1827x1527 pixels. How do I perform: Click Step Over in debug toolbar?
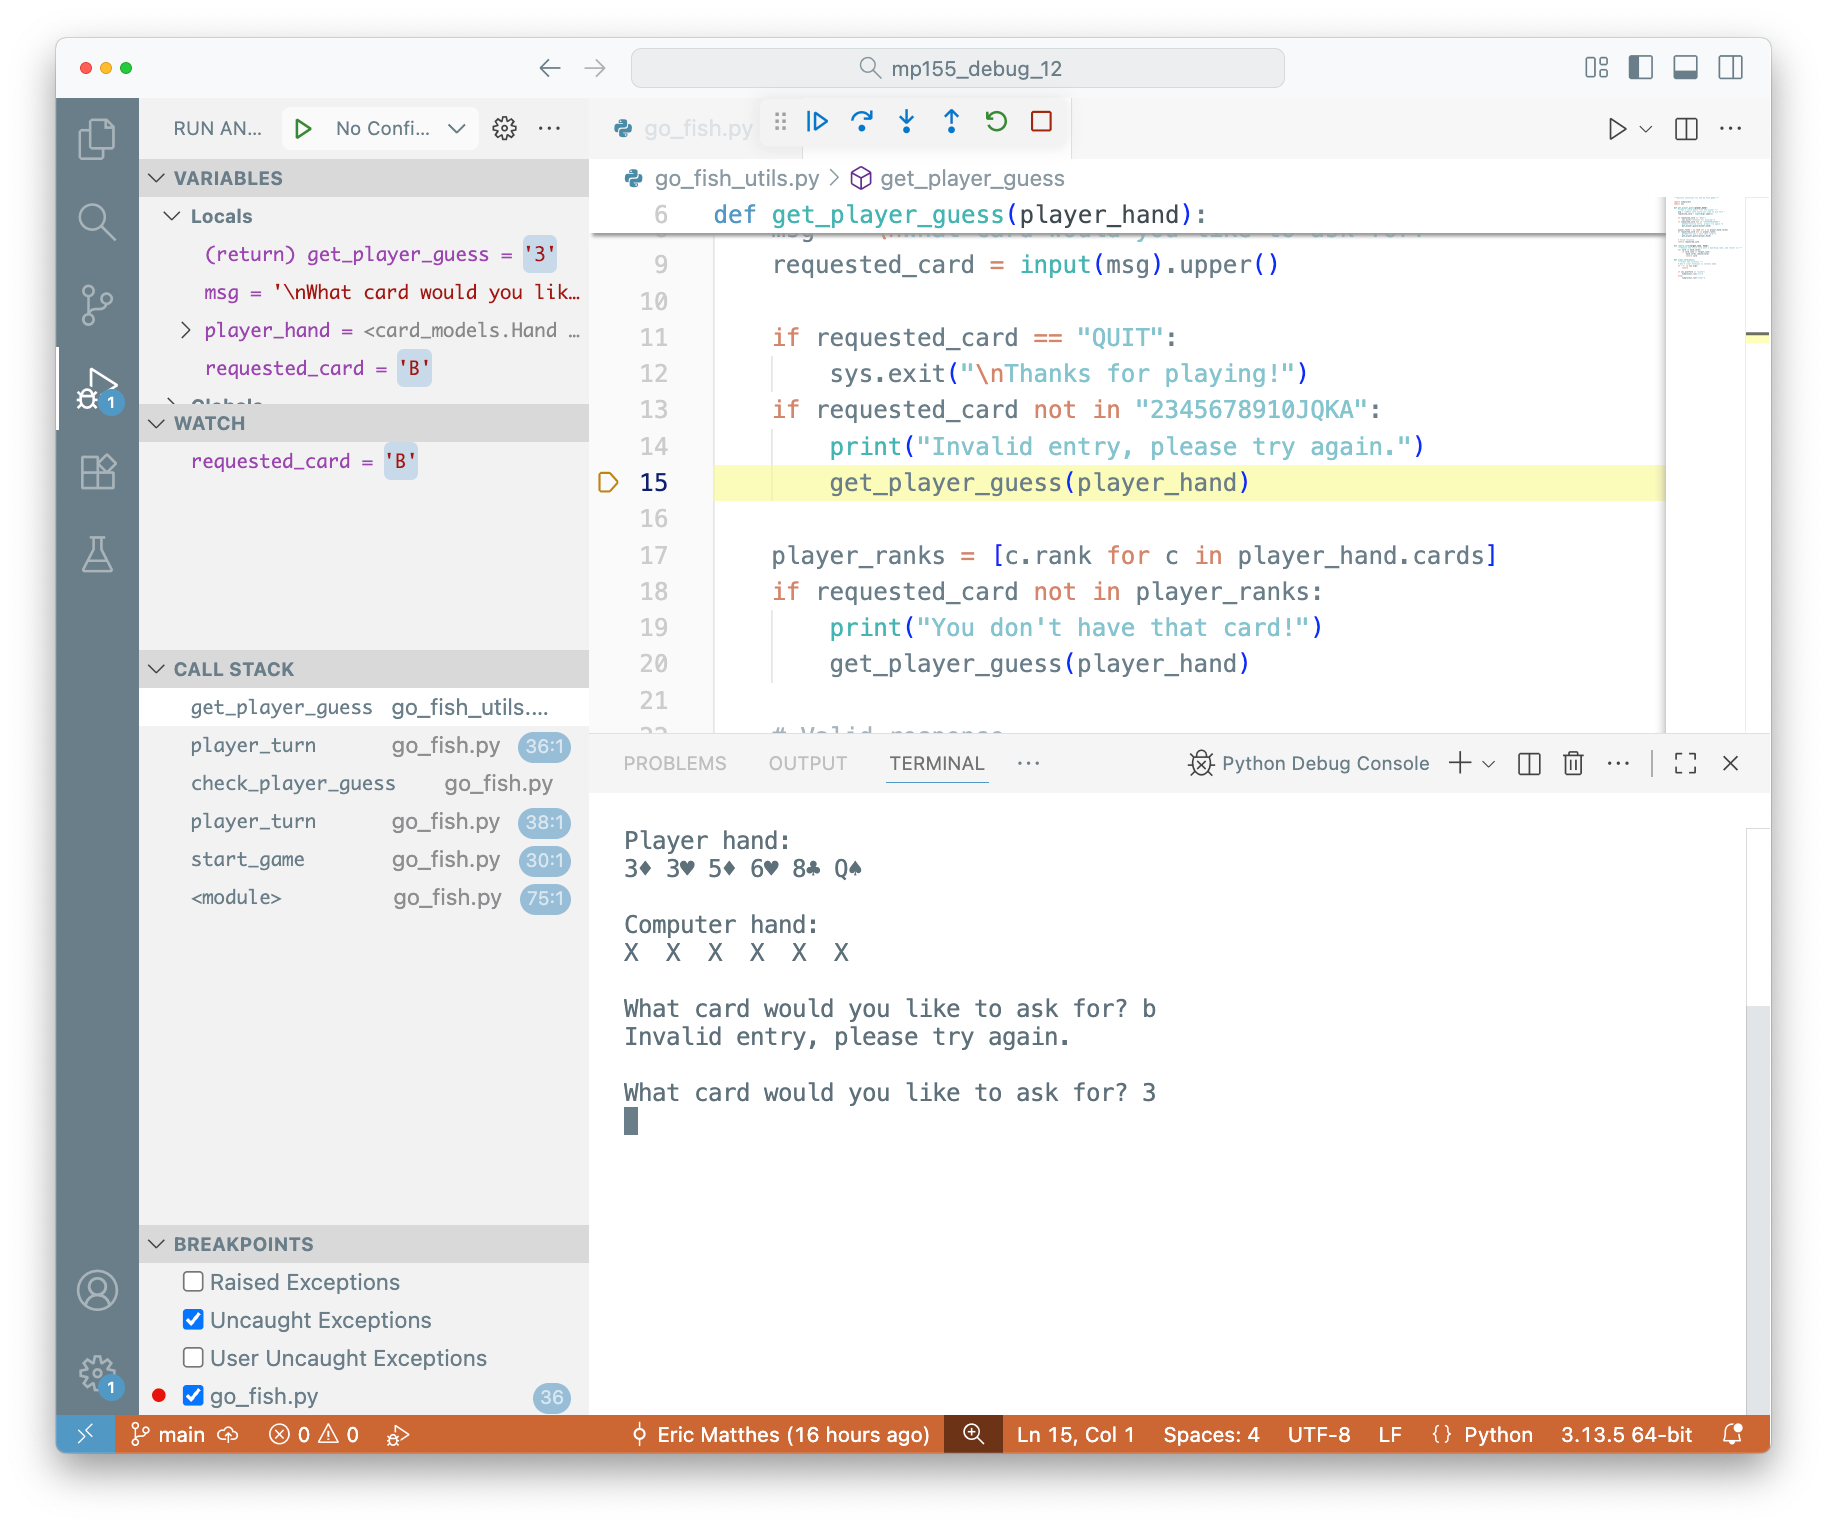point(862,121)
